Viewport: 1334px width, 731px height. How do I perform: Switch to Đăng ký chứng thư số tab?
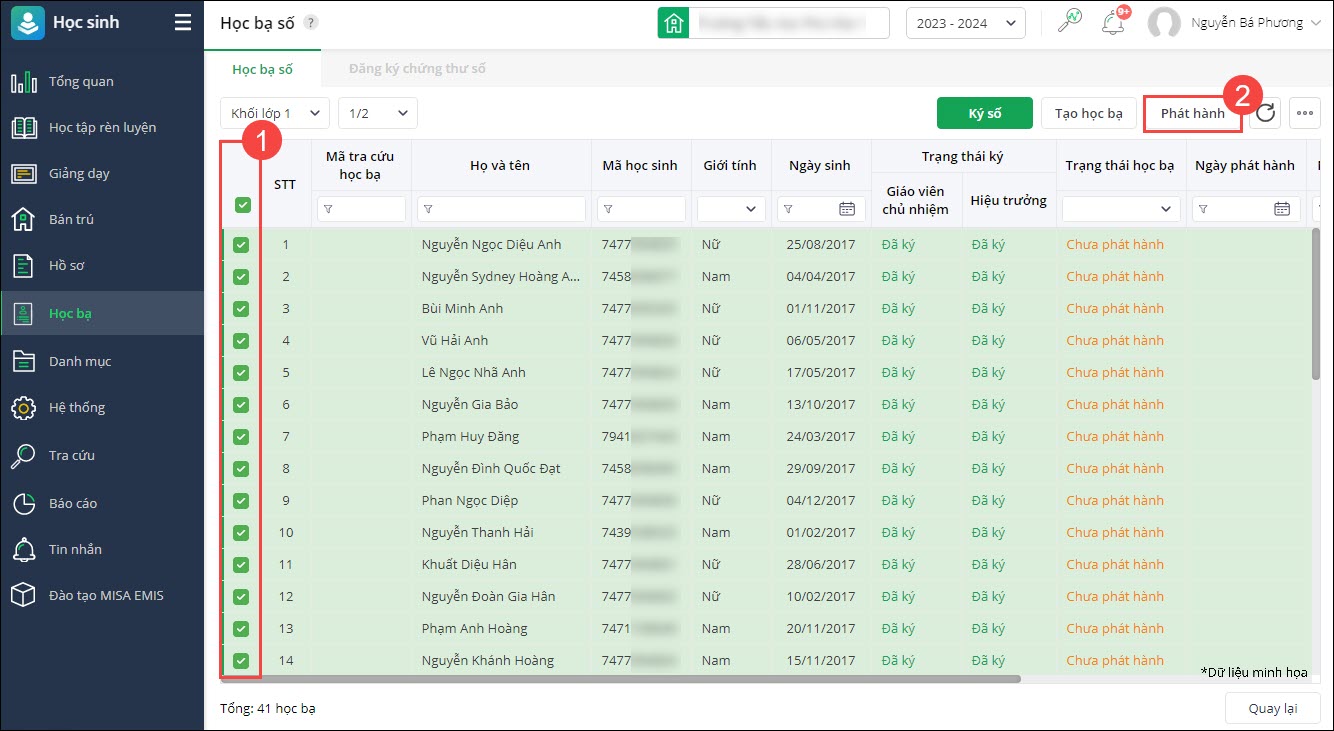tap(417, 69)
